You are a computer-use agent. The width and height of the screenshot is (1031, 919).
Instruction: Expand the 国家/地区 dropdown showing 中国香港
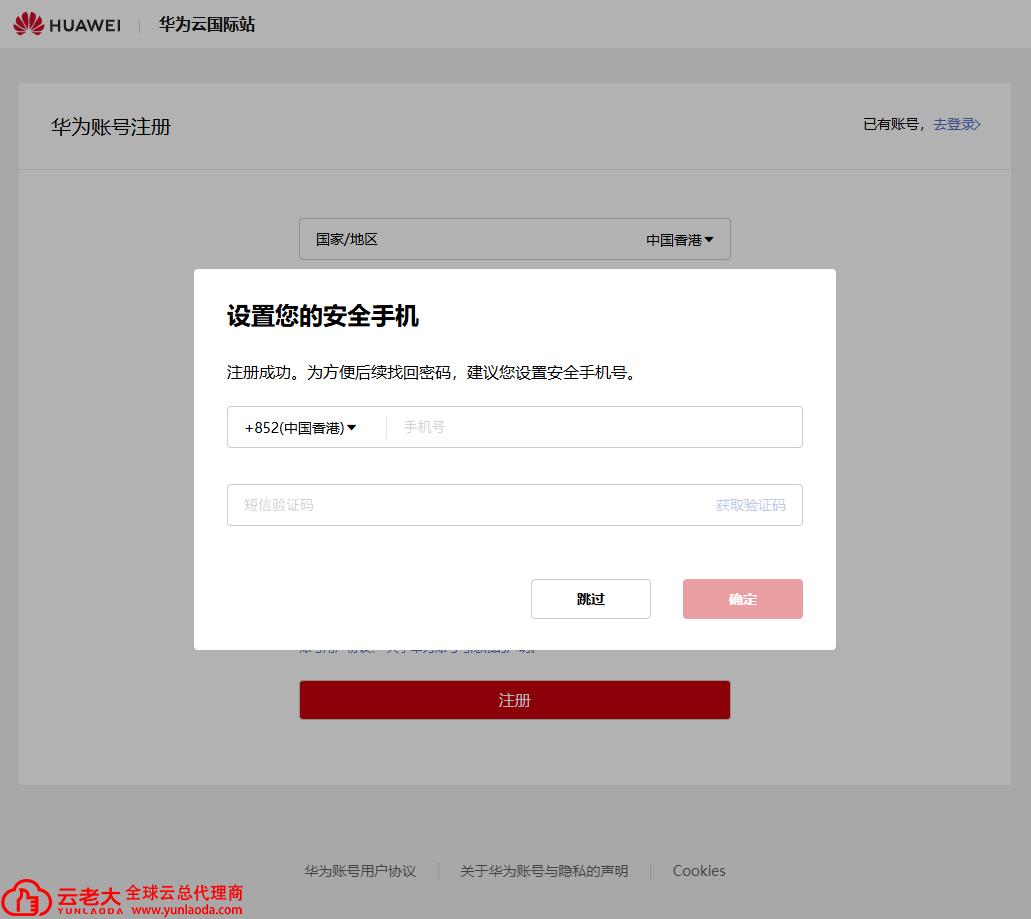(679, 240)
